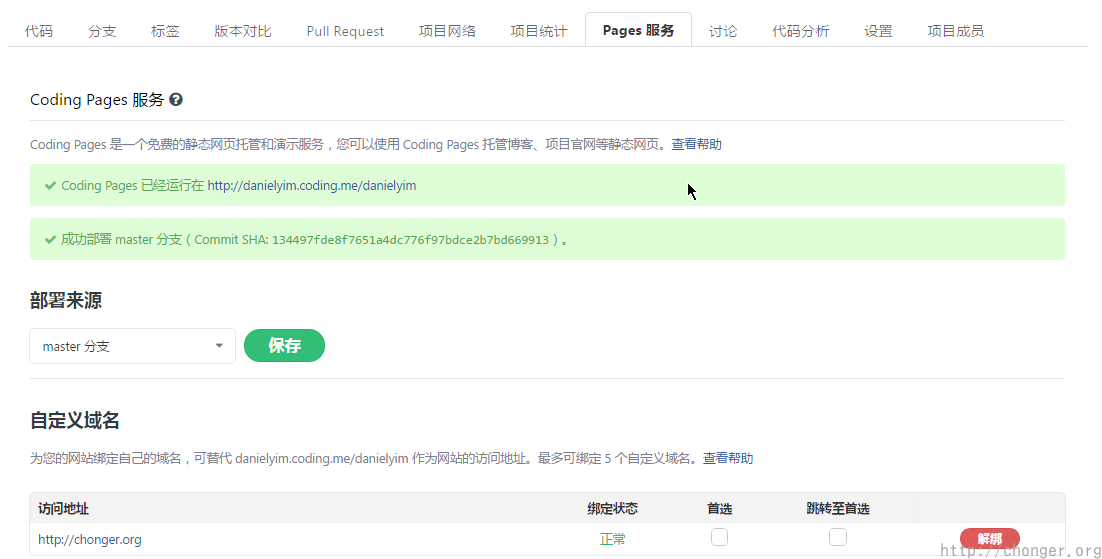Click 查看帮助 link under Coding Pages description

[x=696, y=144]
